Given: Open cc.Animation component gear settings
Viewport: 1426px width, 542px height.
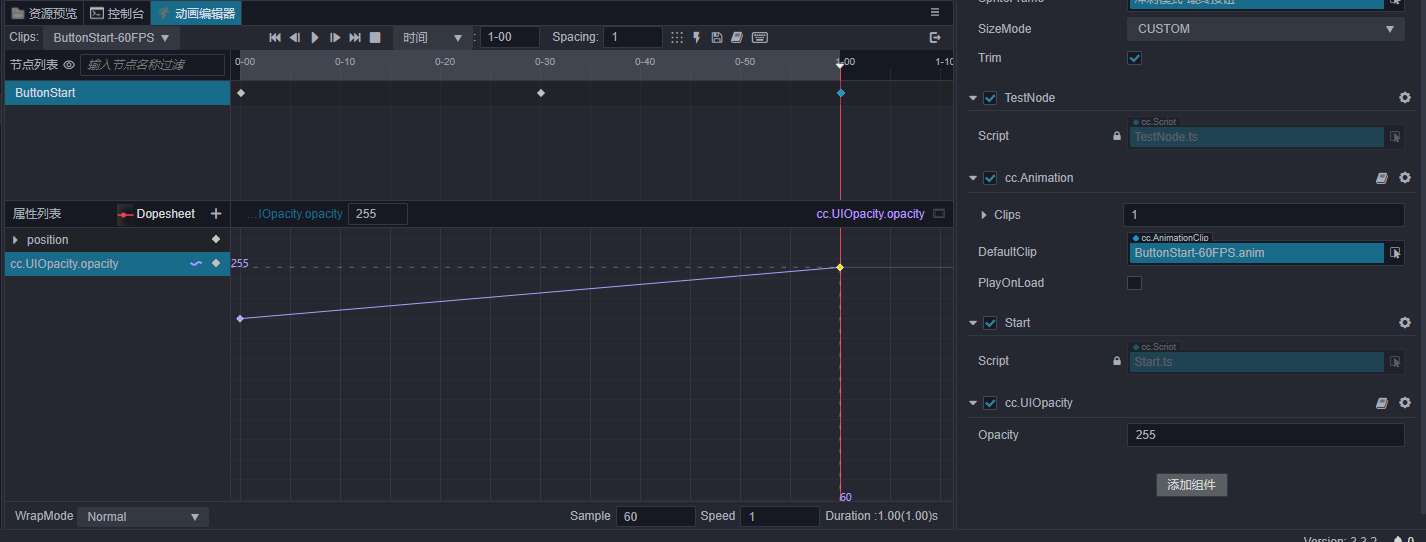Looking at the screenshot, I should [x=1405, y=178].
